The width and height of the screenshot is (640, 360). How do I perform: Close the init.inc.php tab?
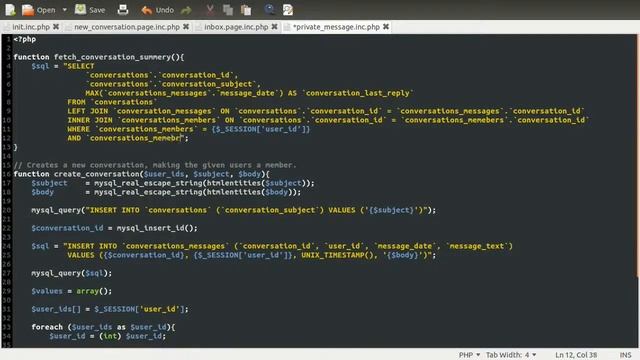[56, 27]
